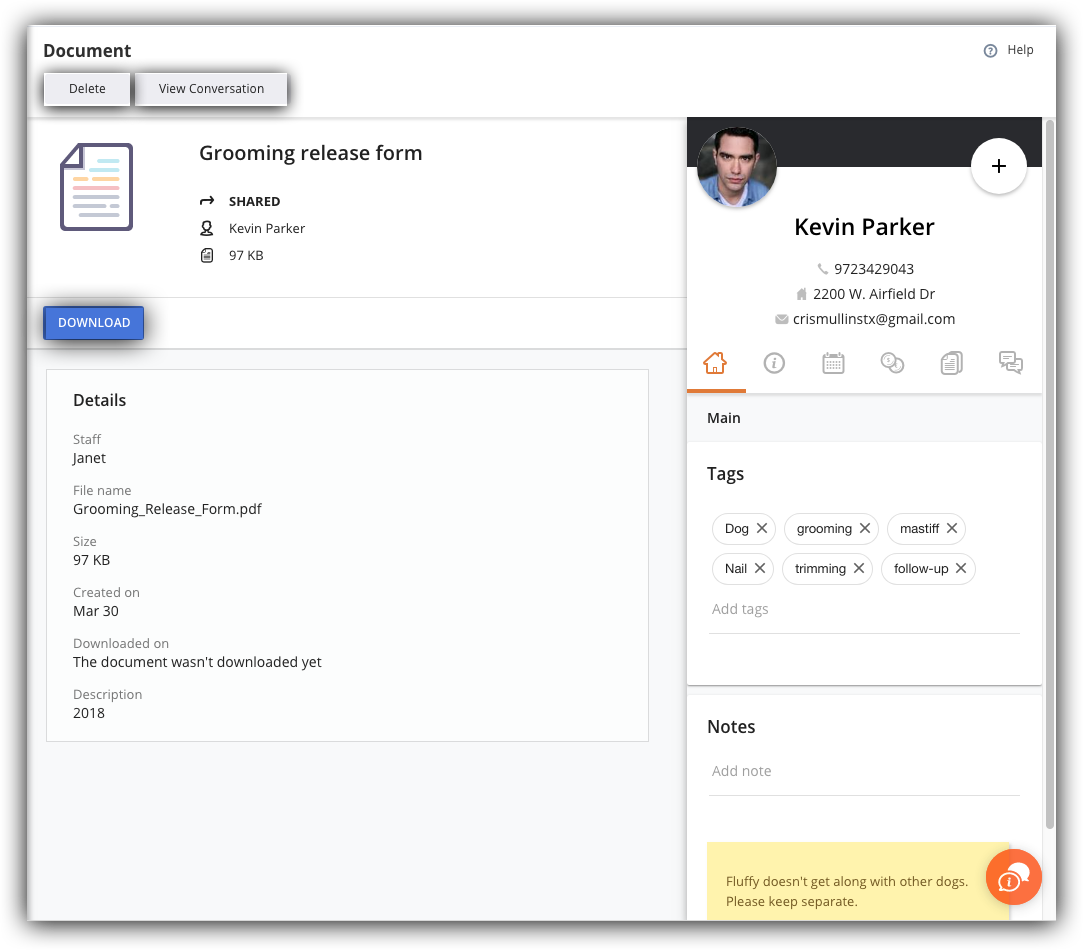1083x950 pixels.
Task: Click the Created on date Mar 30
Action: click(x=96, y=611)
